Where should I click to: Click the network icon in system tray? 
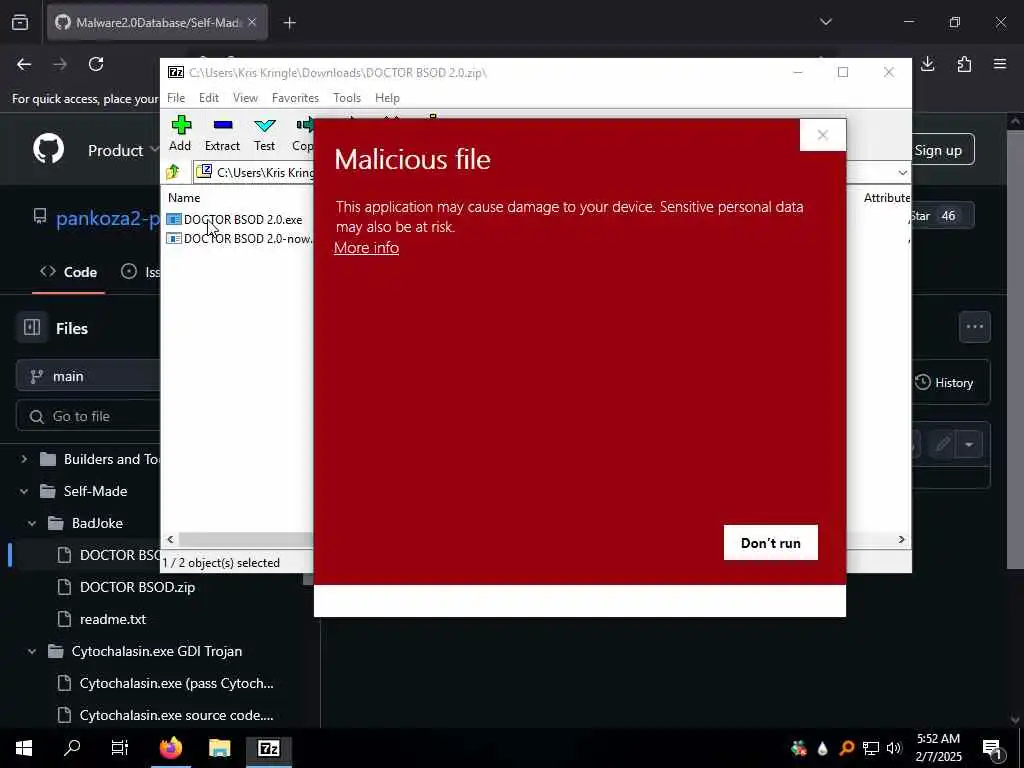pos(871,748)
